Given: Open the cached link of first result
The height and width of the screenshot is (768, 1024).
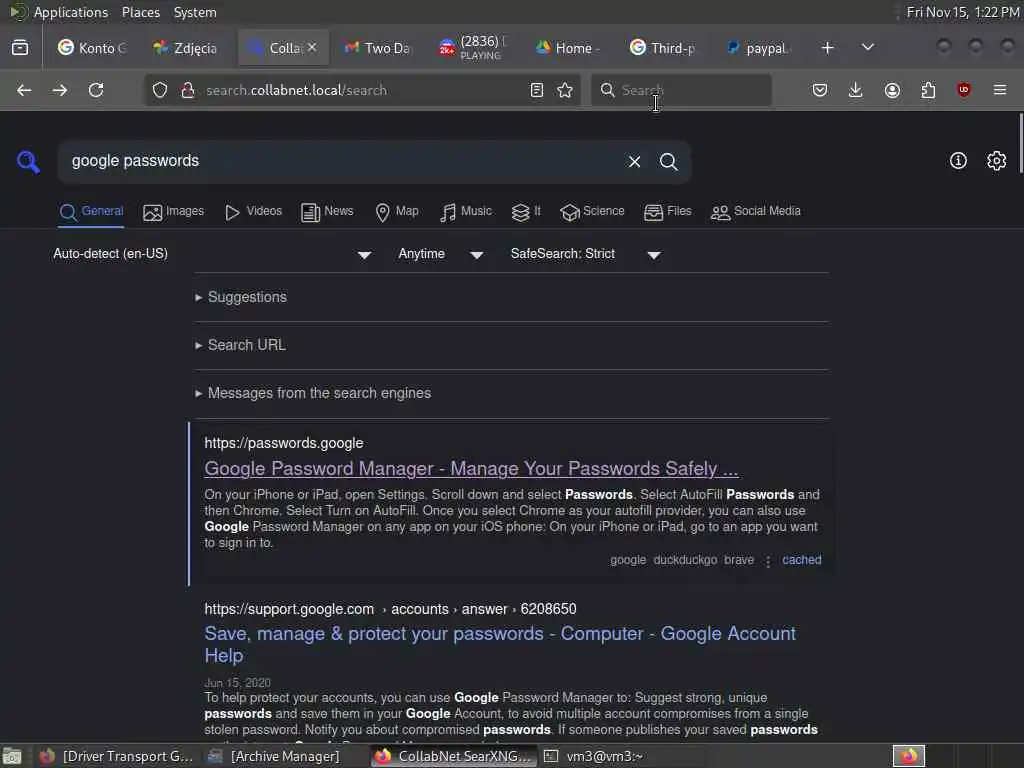Looking at the screenshot, I should click(x=801, y=560).
